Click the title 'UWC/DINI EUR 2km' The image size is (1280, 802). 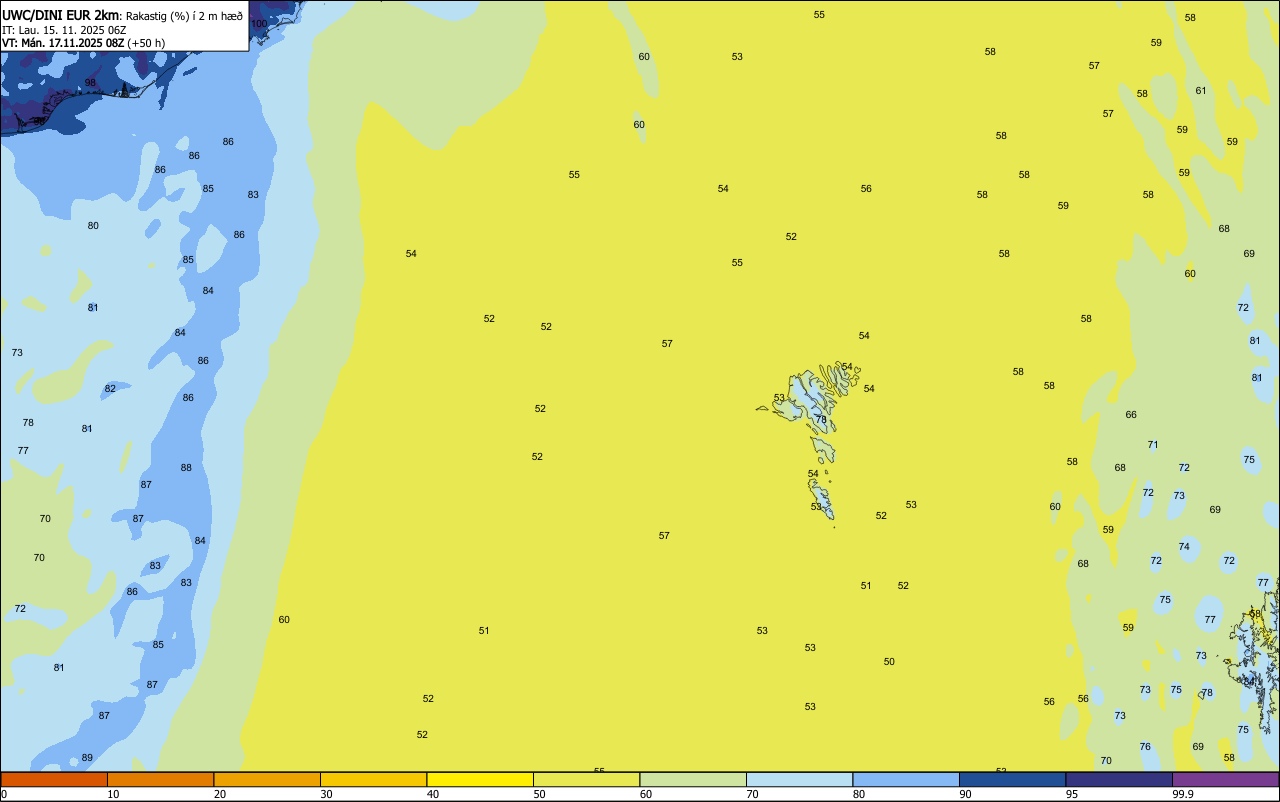tap(60, 15)
